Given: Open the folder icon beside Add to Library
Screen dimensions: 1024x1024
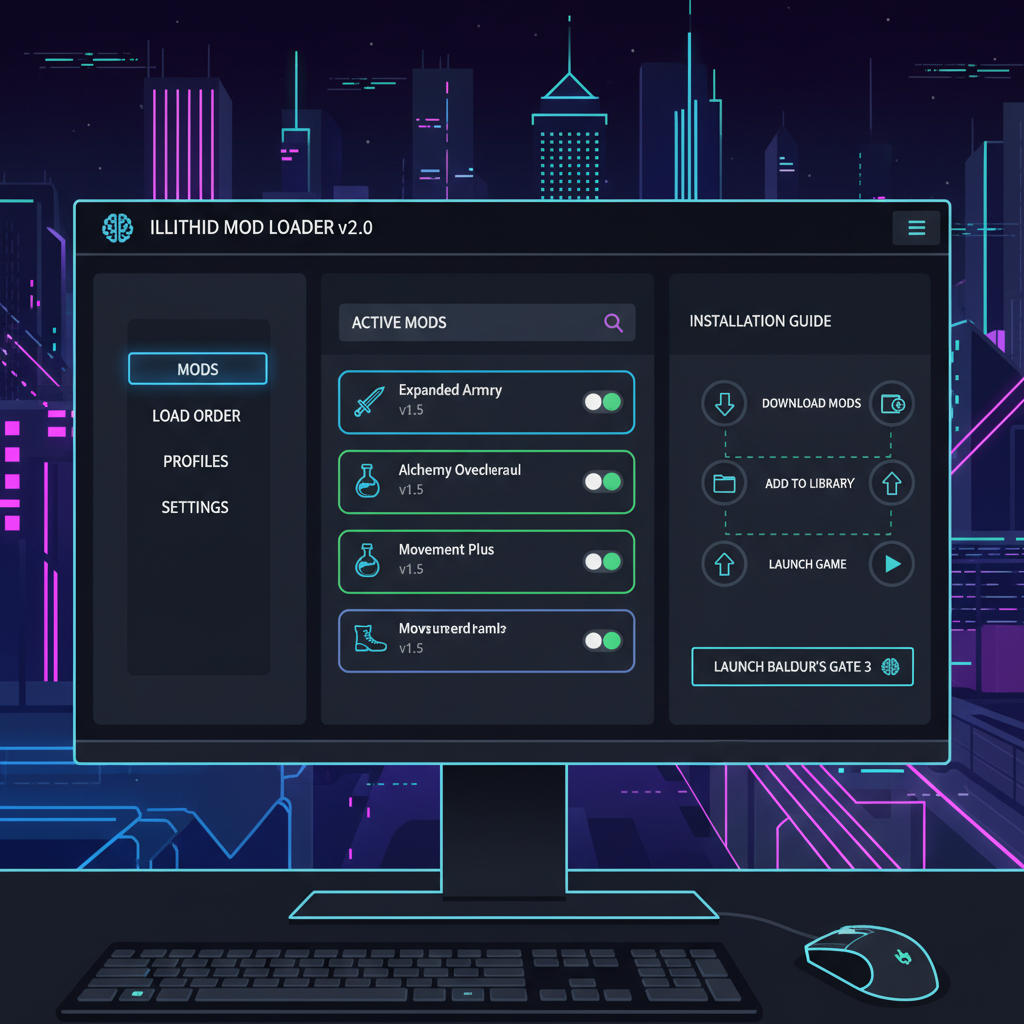Looking at the screenshot, I should pyautogui.click(x=723, y=483).
